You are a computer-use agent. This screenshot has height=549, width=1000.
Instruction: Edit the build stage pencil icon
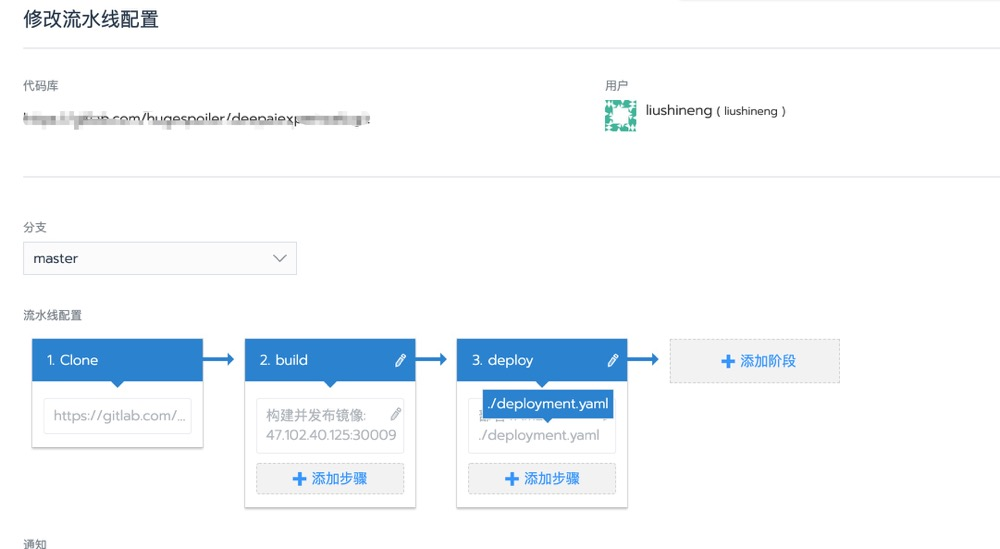coord(400,360)
